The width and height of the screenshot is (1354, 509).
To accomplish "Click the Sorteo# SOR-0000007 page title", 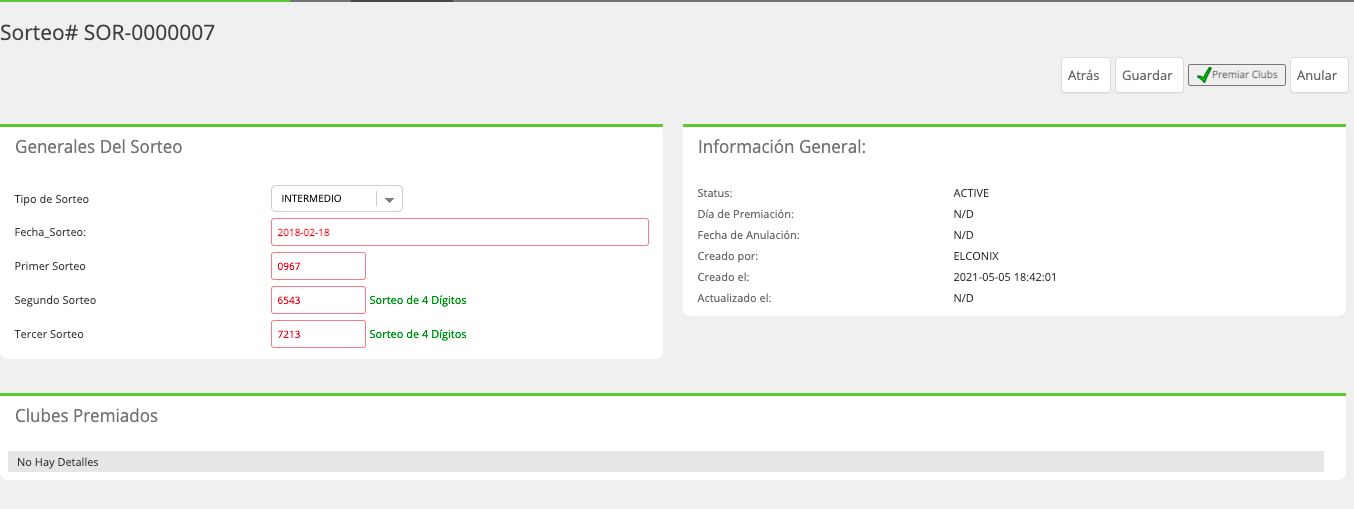I will (108, 32).
